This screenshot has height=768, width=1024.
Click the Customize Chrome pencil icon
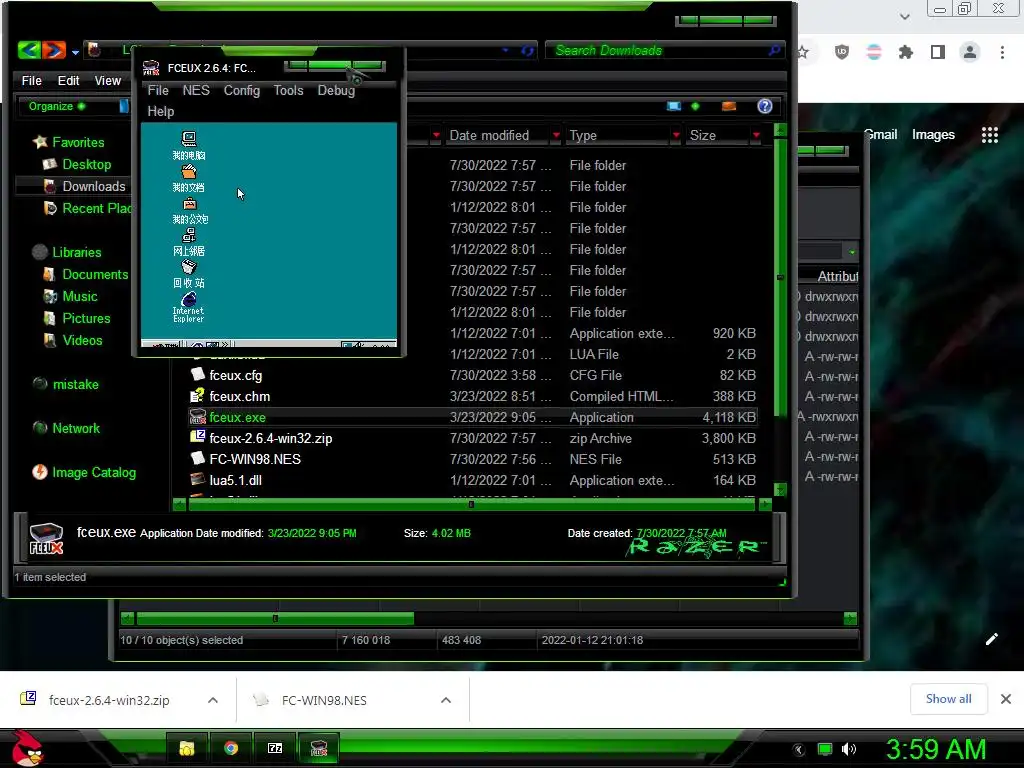tap(991, 639)
